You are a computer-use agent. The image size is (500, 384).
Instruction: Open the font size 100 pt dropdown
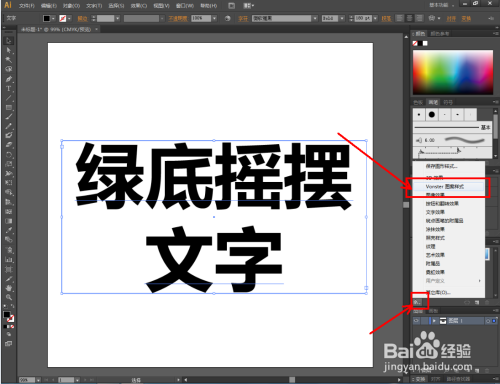[x=375, y=18]
